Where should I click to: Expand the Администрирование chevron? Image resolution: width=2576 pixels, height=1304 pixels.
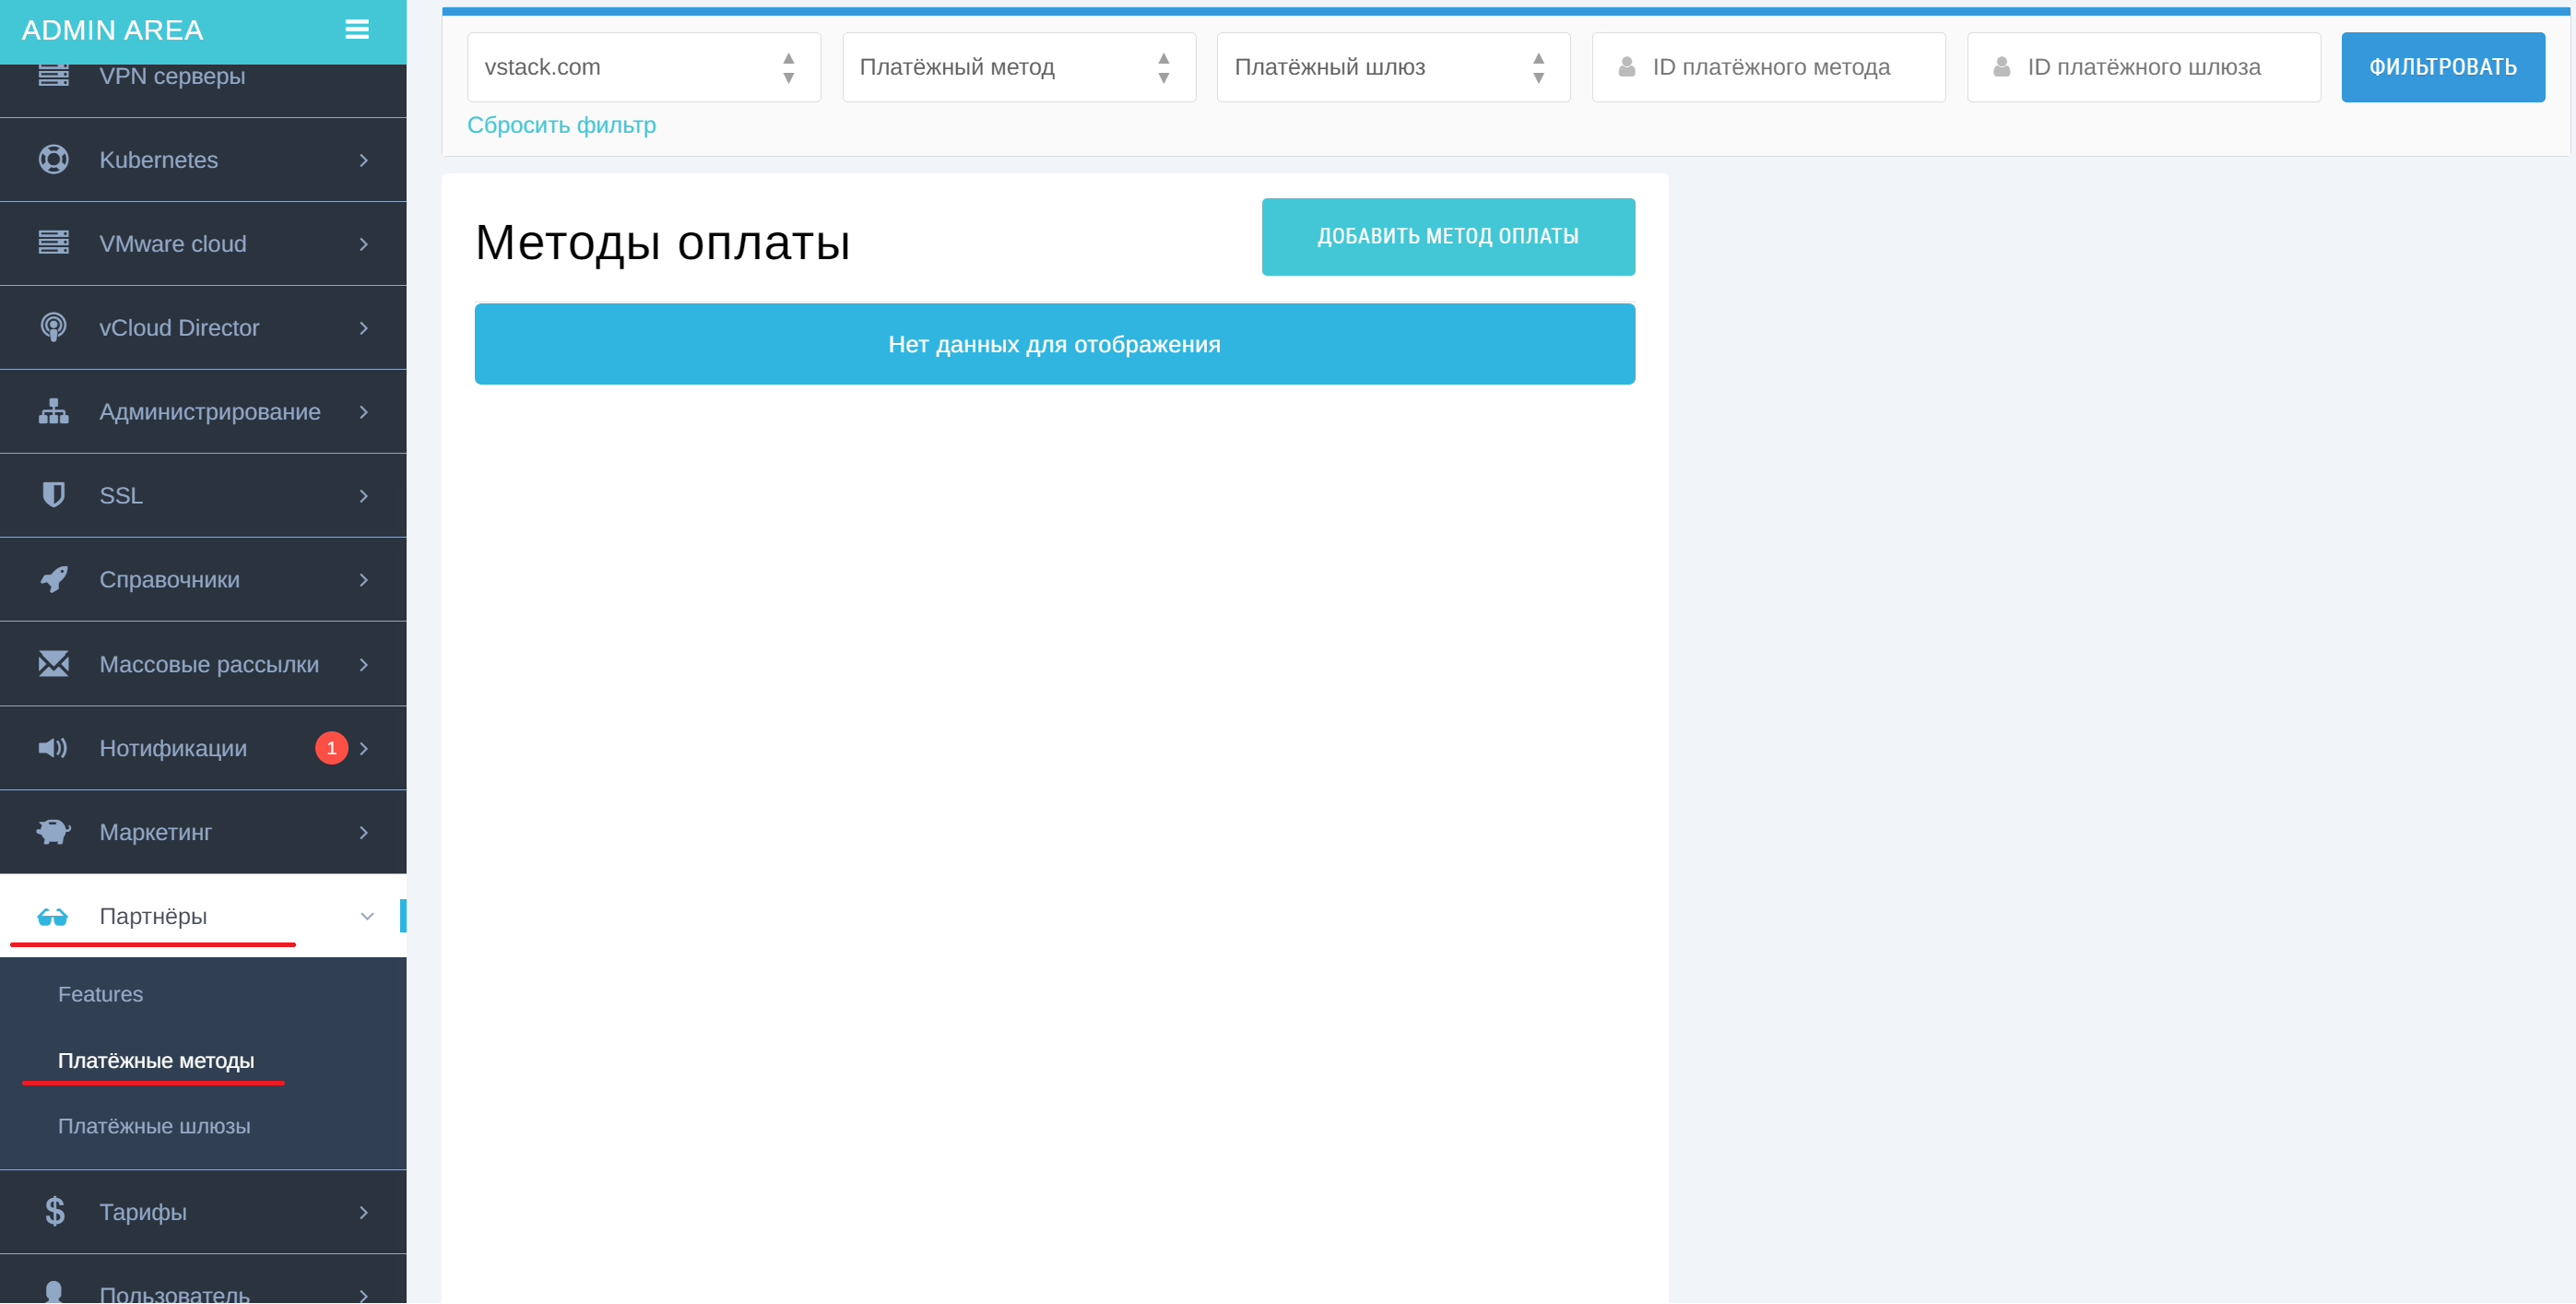[364, 412]
